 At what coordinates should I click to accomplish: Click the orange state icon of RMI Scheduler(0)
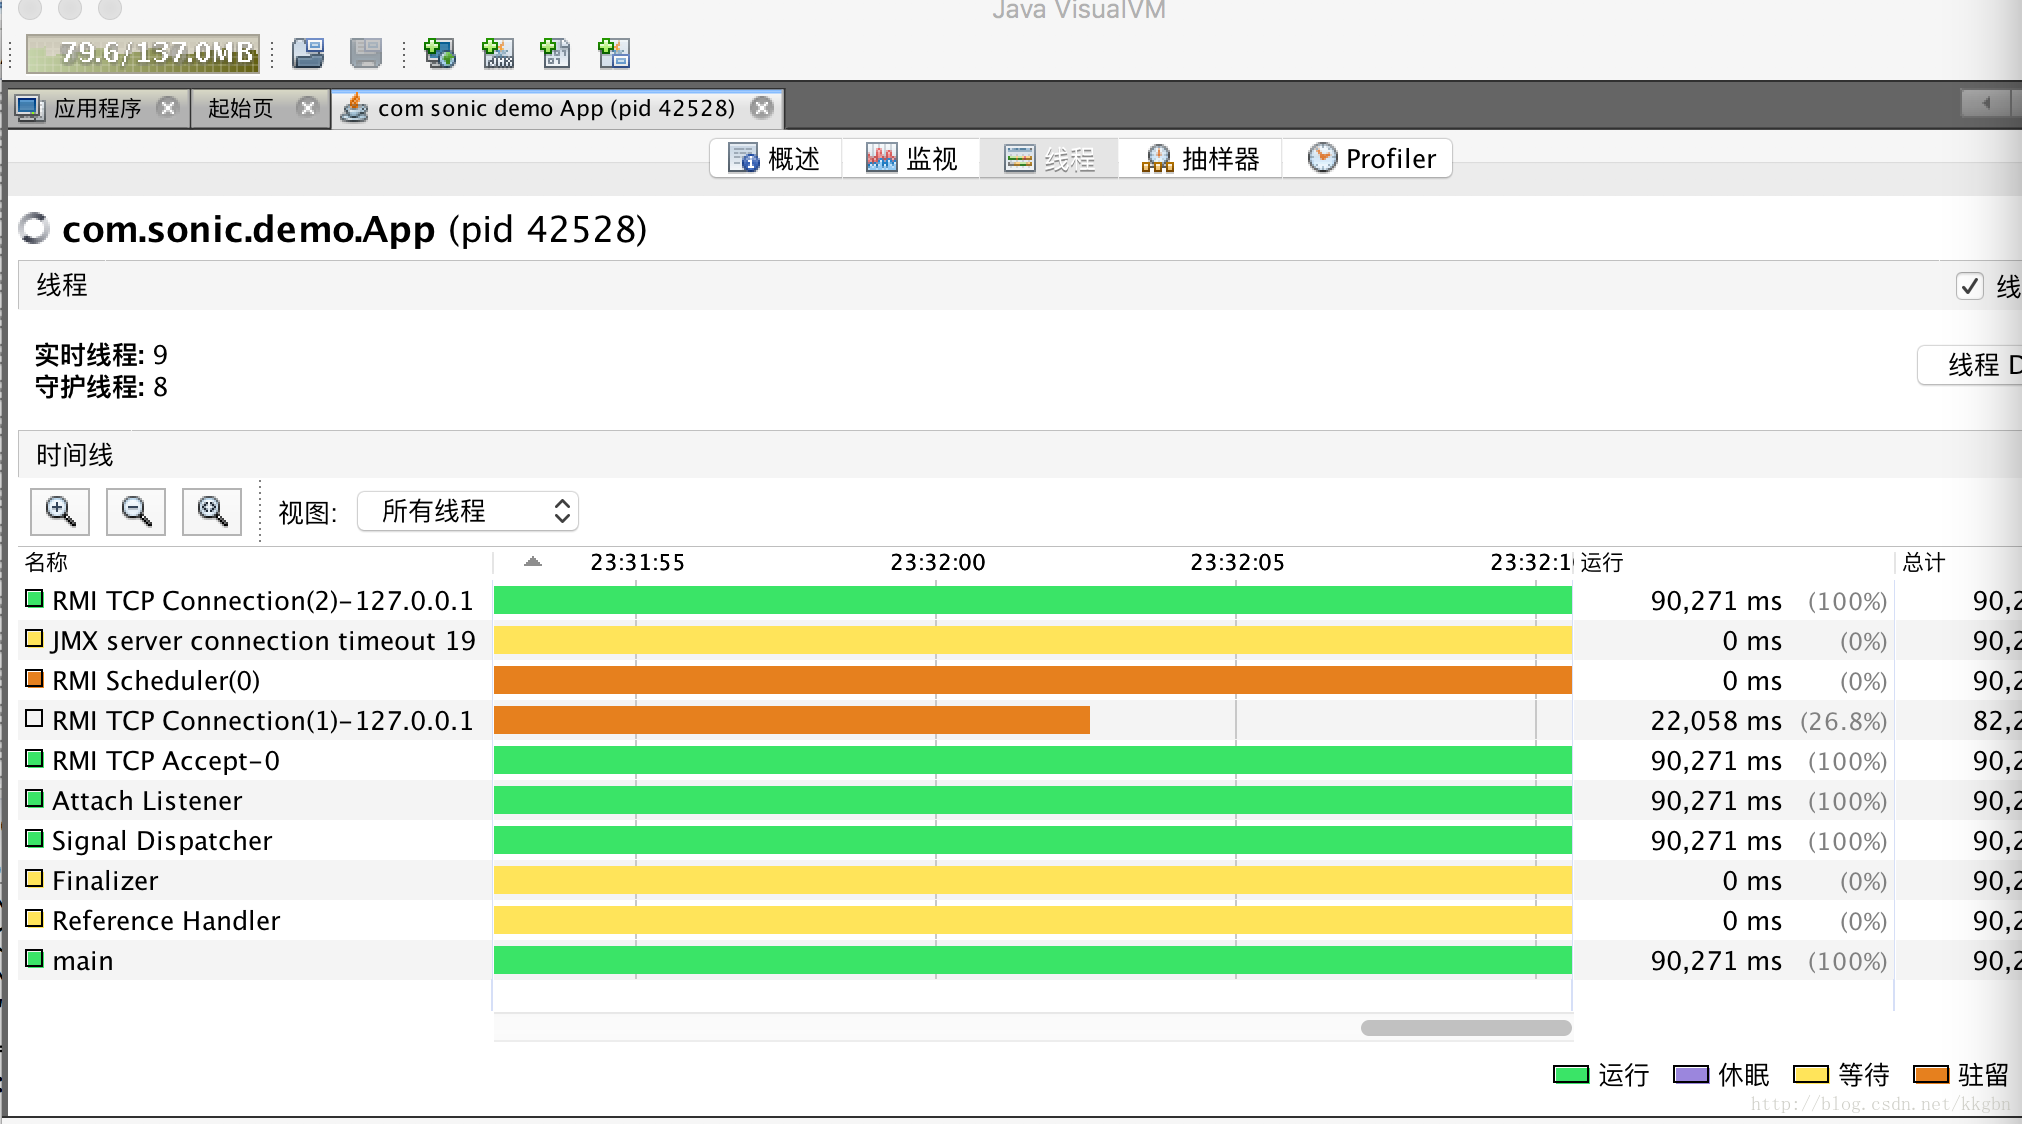point(35,679)
